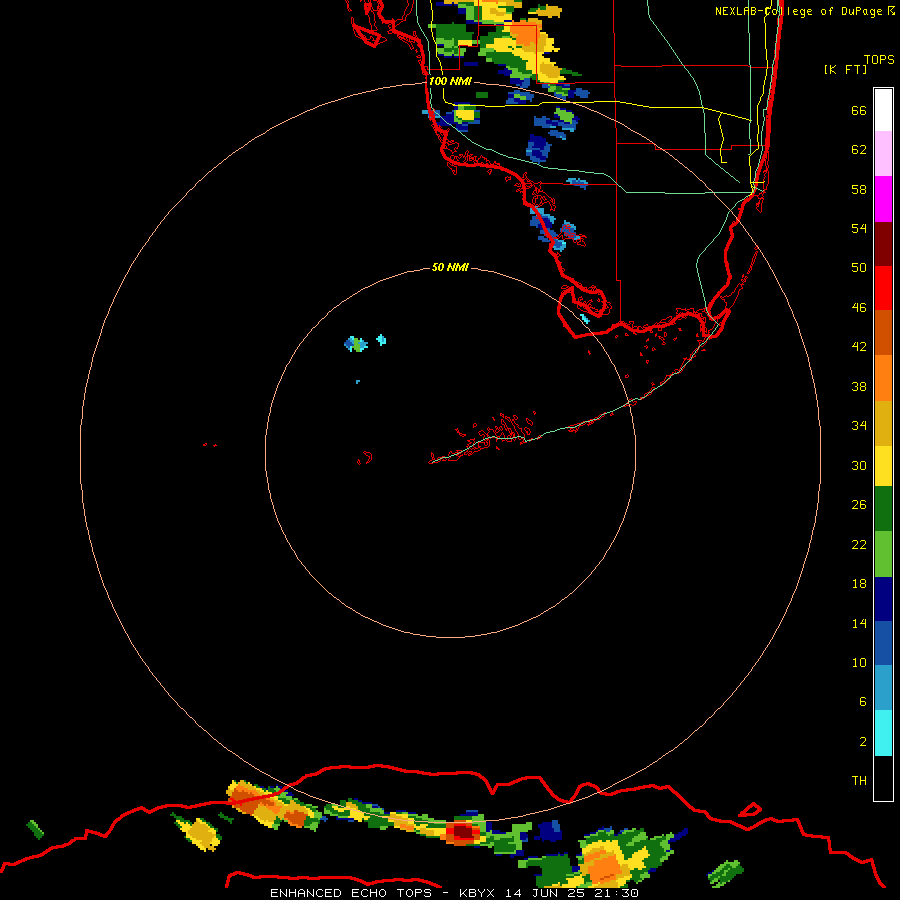Select the 38 legend value

point(859,387)
